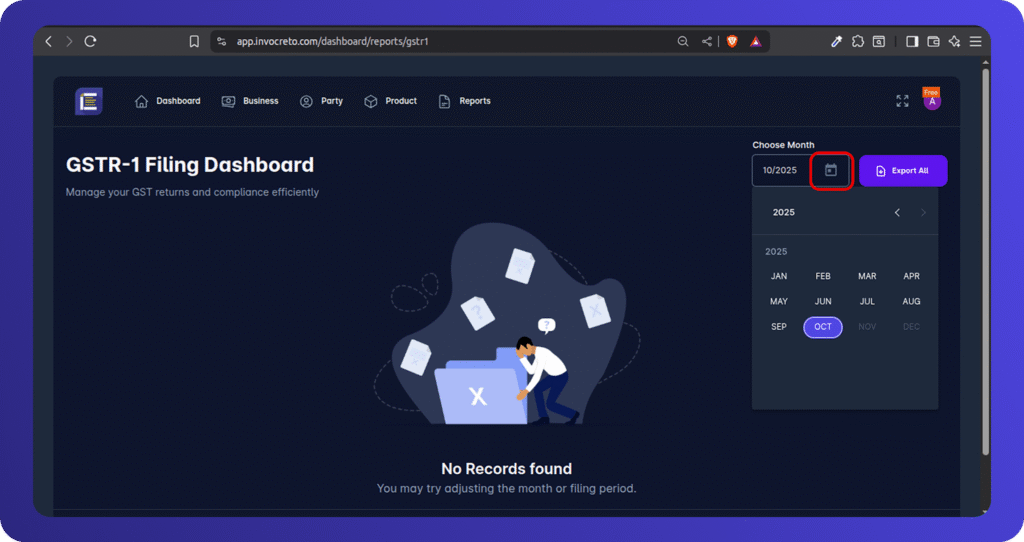1024x542 pixels.
Task: Click the Leo AI sparkle icon
Action: tap(954, 41)
